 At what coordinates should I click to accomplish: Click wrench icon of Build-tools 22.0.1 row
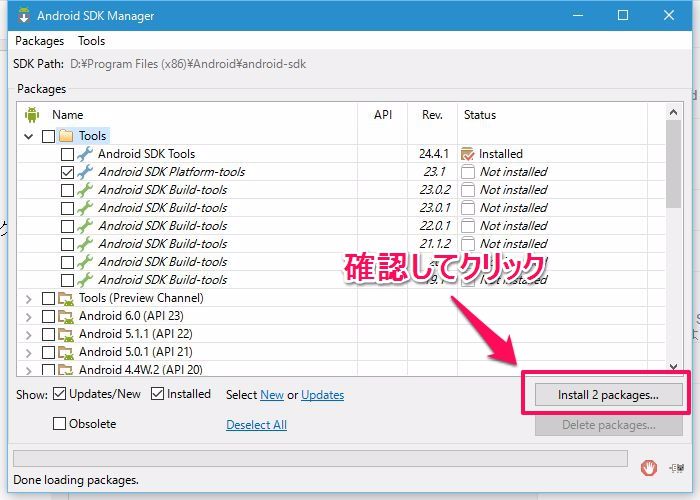pos(85,226)
